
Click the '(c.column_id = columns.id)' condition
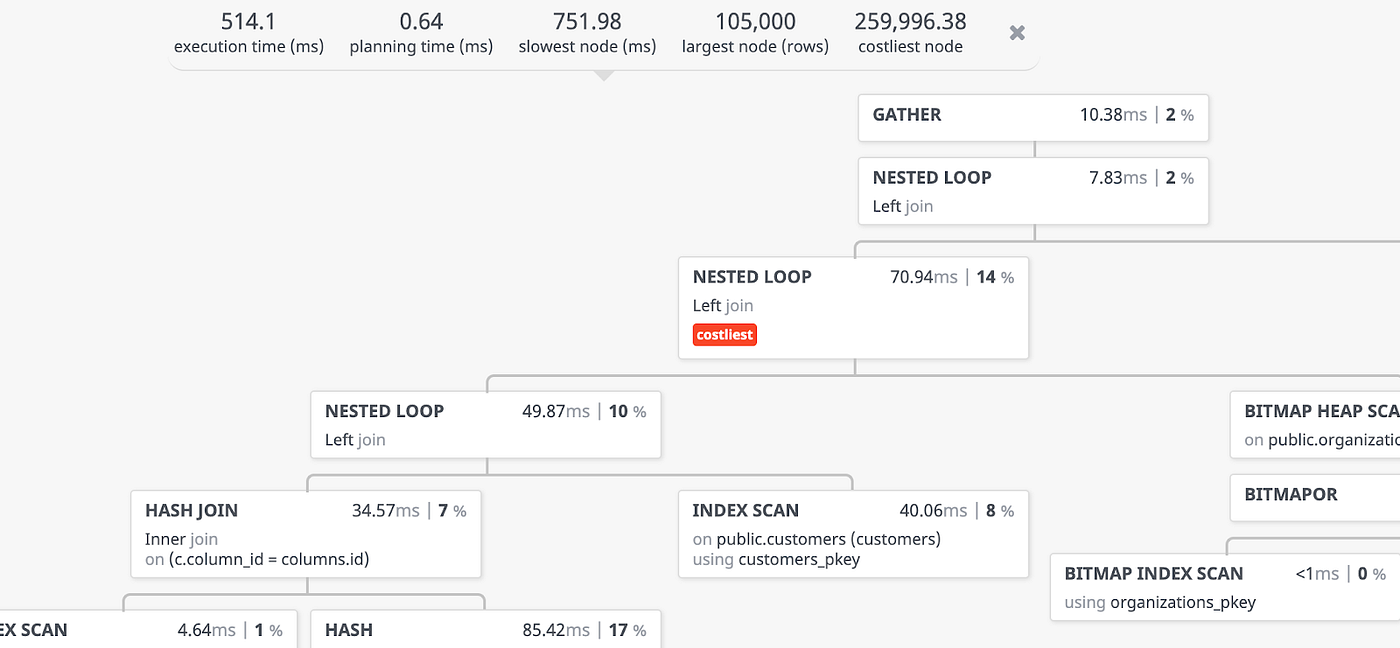coord(268,560)
